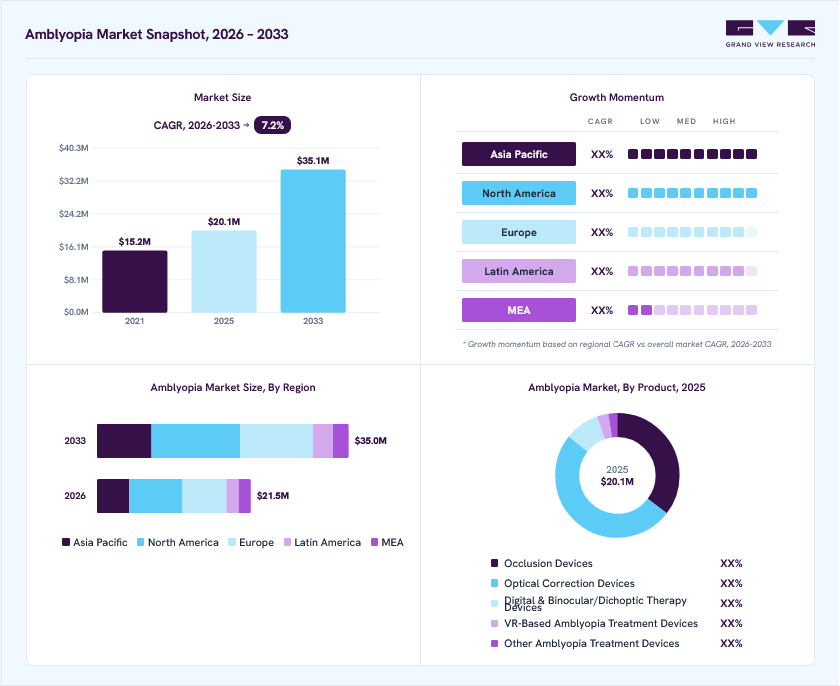Click the Amblyopia Market Snapshot heading

(x=157, y=34)
